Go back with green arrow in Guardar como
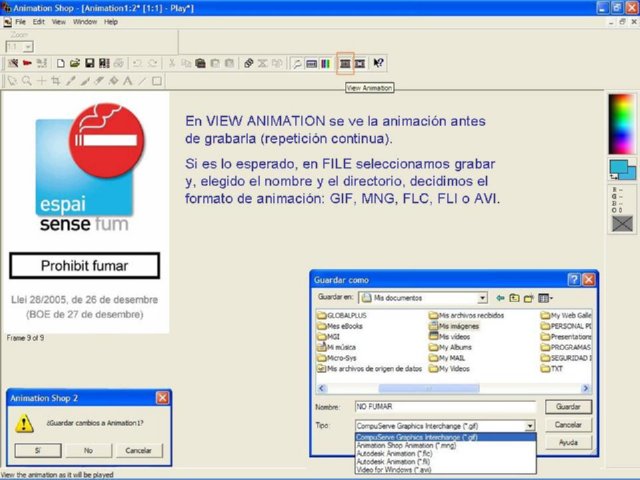 pos(500,298)
